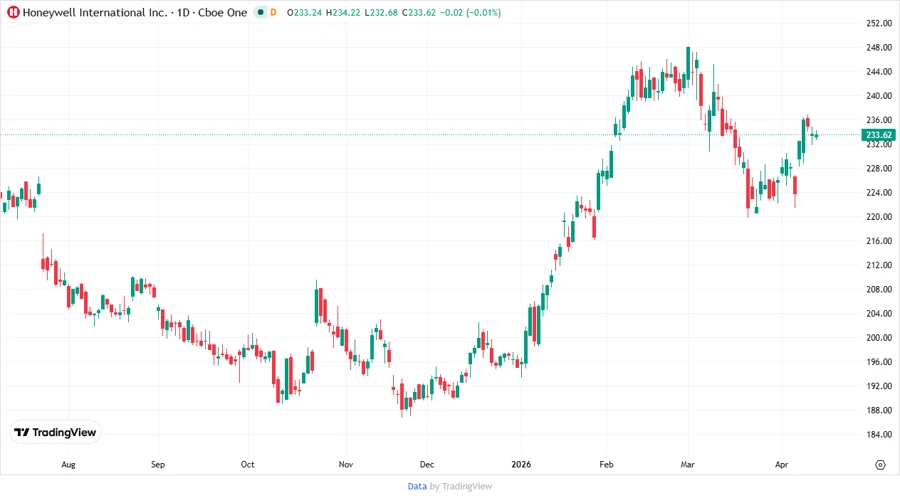Click the 212.00 price axis label

click(x=879, y=265)
